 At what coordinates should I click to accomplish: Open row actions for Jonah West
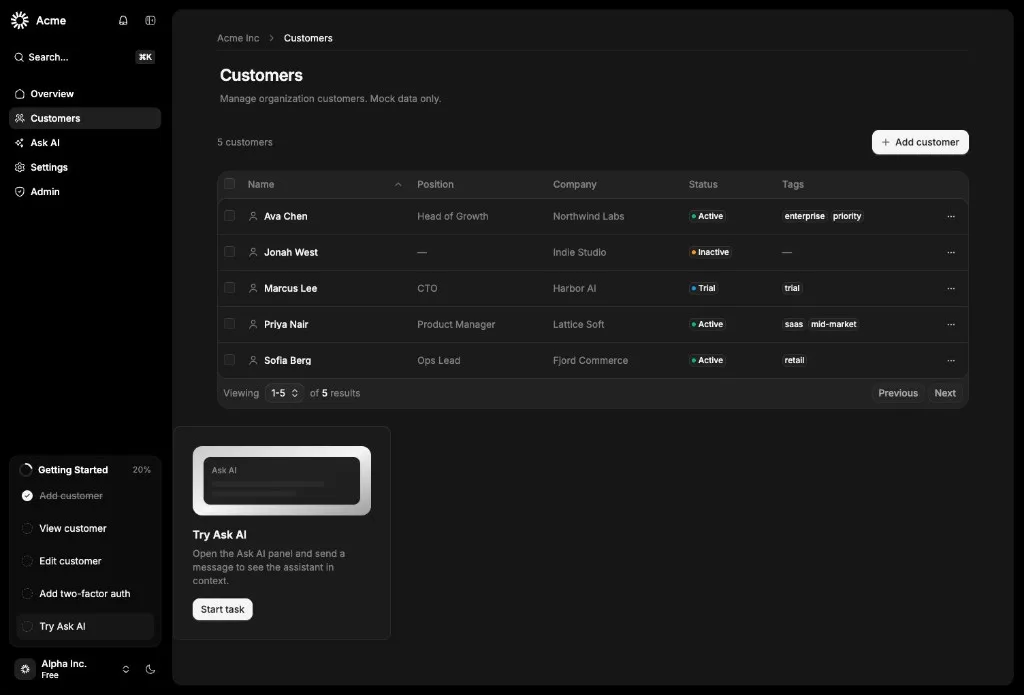951,252
